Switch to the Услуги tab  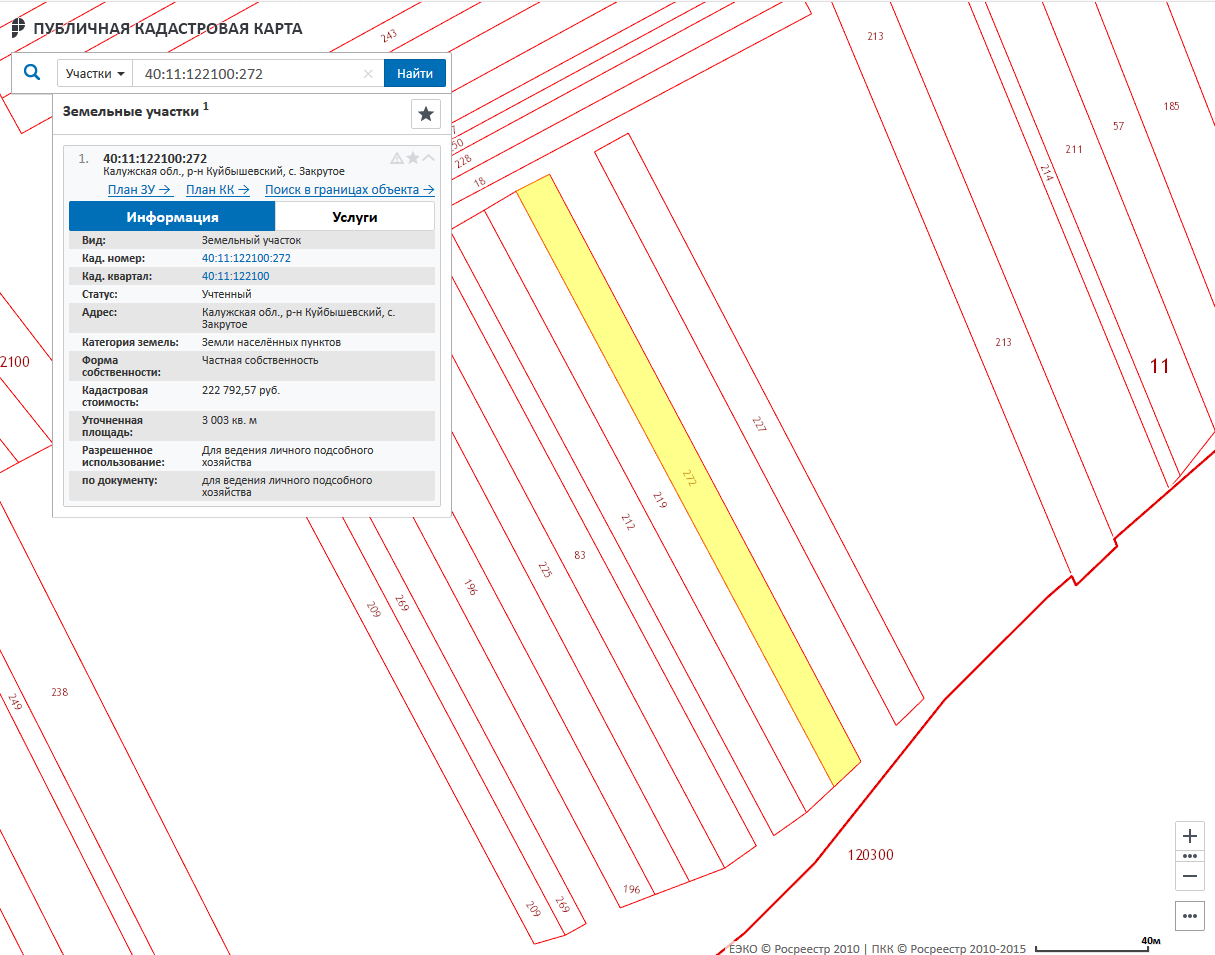click(355, 217)
